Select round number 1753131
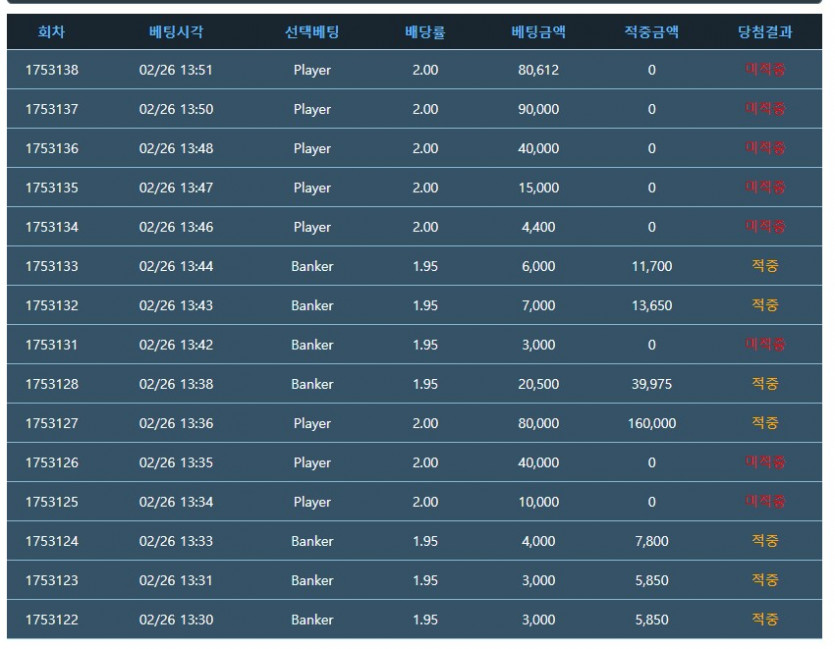Viewport: 835px width, 649px height. 52,345
